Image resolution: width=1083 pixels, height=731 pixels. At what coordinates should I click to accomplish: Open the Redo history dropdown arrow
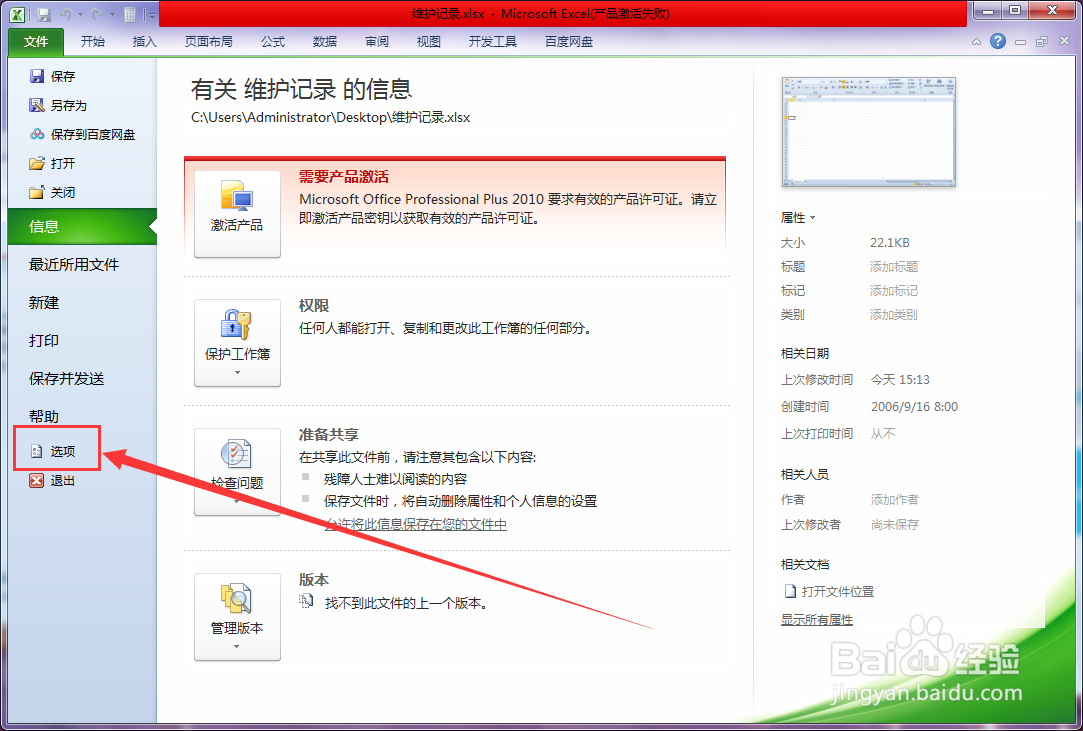pyautogui.click(x=112, y=15)
